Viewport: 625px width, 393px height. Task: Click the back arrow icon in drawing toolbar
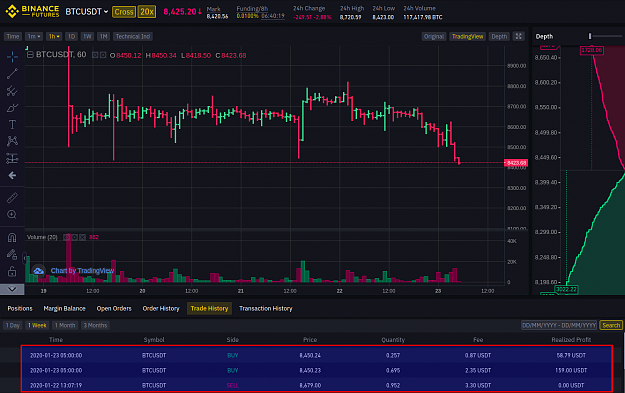coord(12,175)
